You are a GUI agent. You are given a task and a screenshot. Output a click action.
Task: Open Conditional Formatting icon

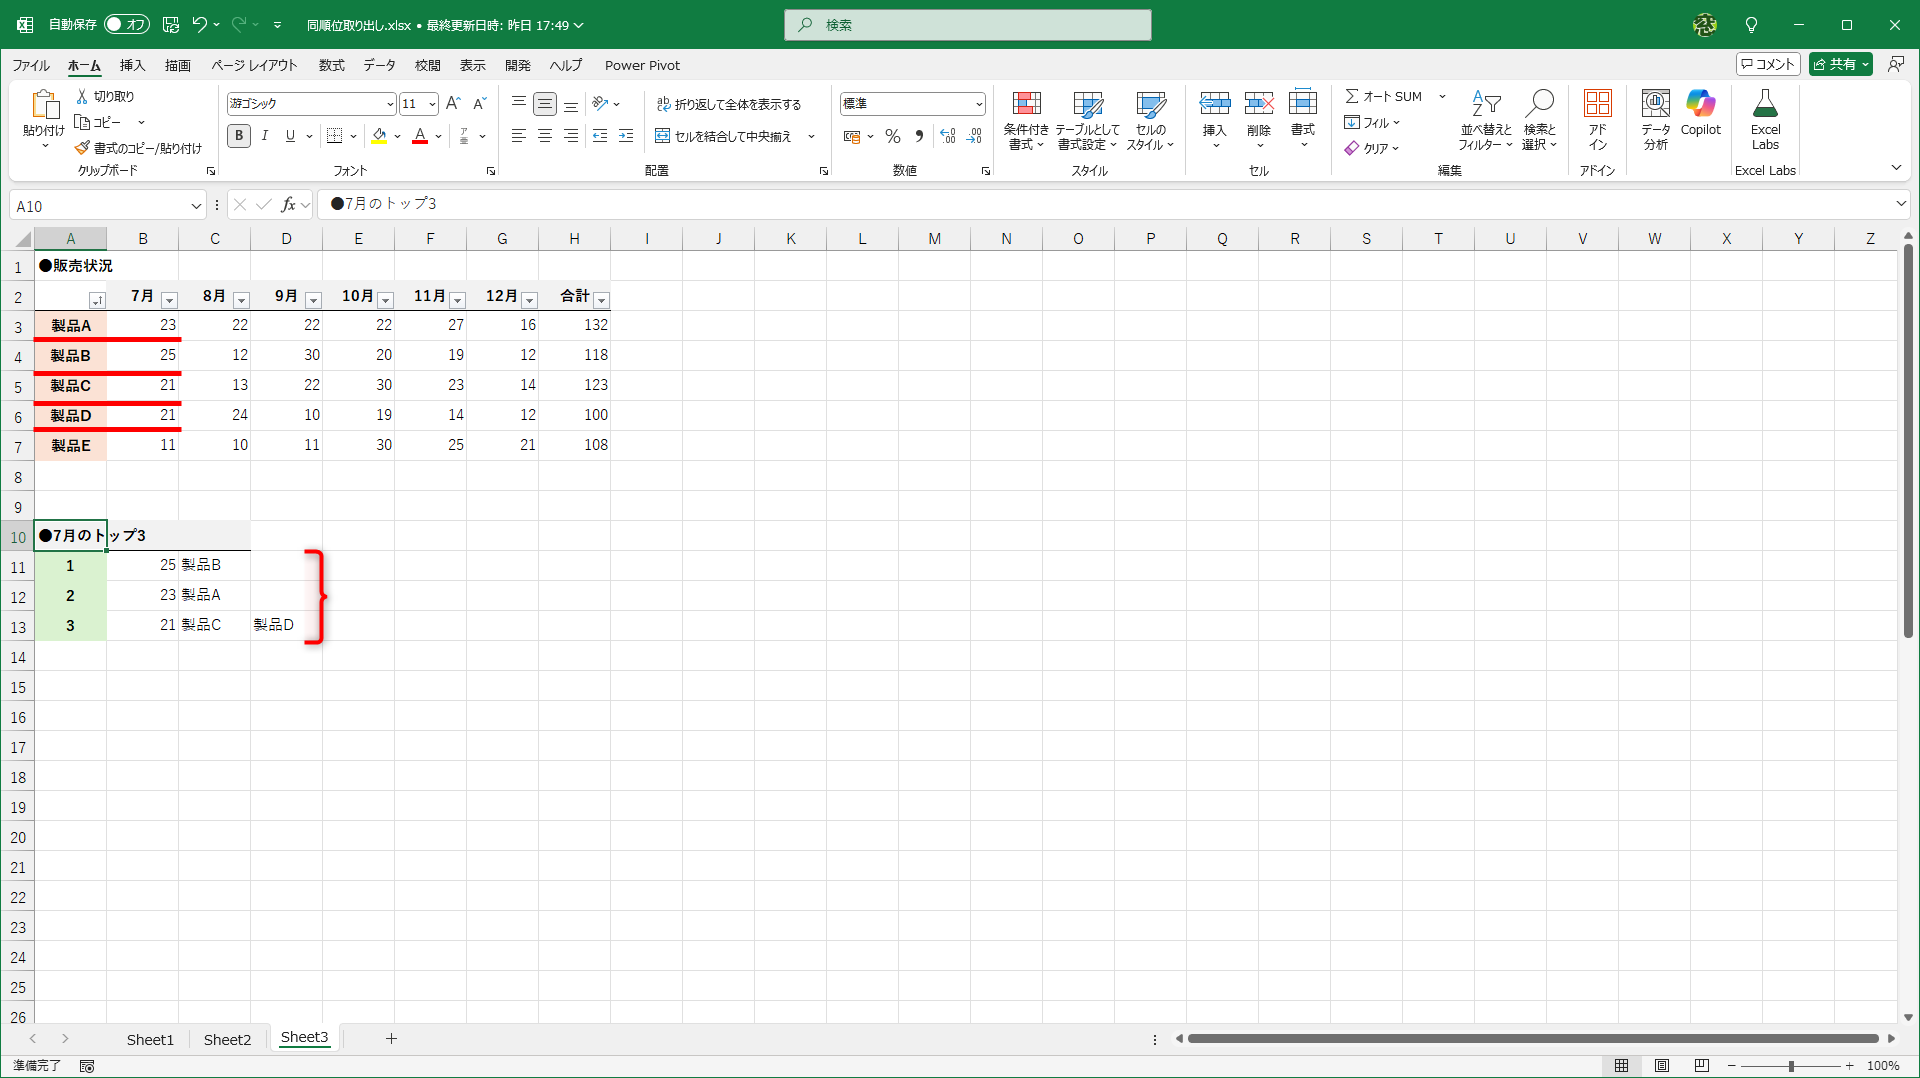[1026, 104]
